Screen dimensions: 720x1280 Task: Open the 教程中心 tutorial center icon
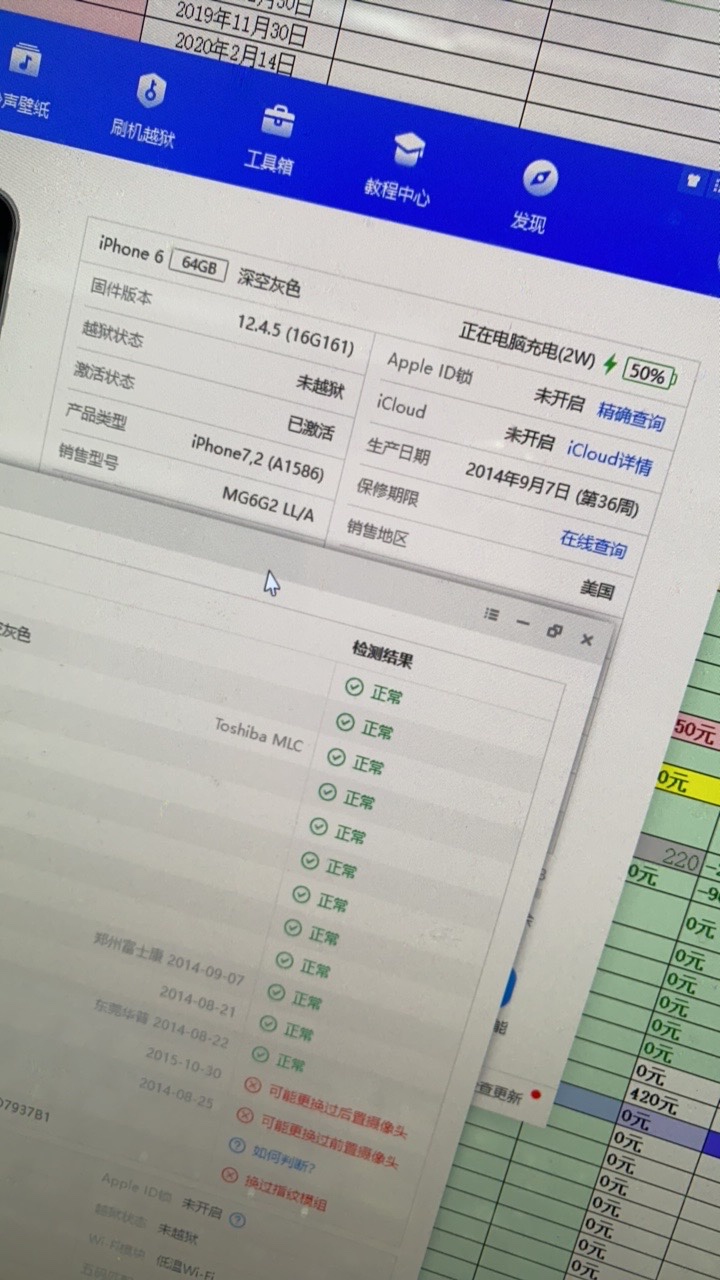coord(409,151)
